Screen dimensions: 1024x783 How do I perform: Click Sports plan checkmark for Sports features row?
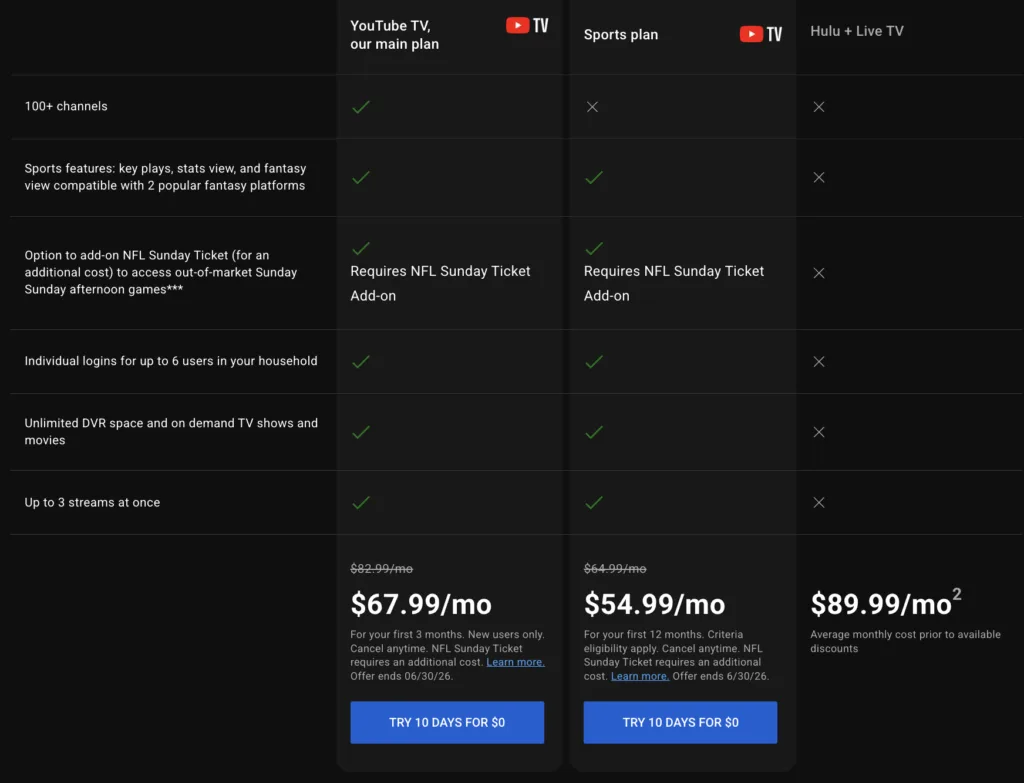pos(594,177)
